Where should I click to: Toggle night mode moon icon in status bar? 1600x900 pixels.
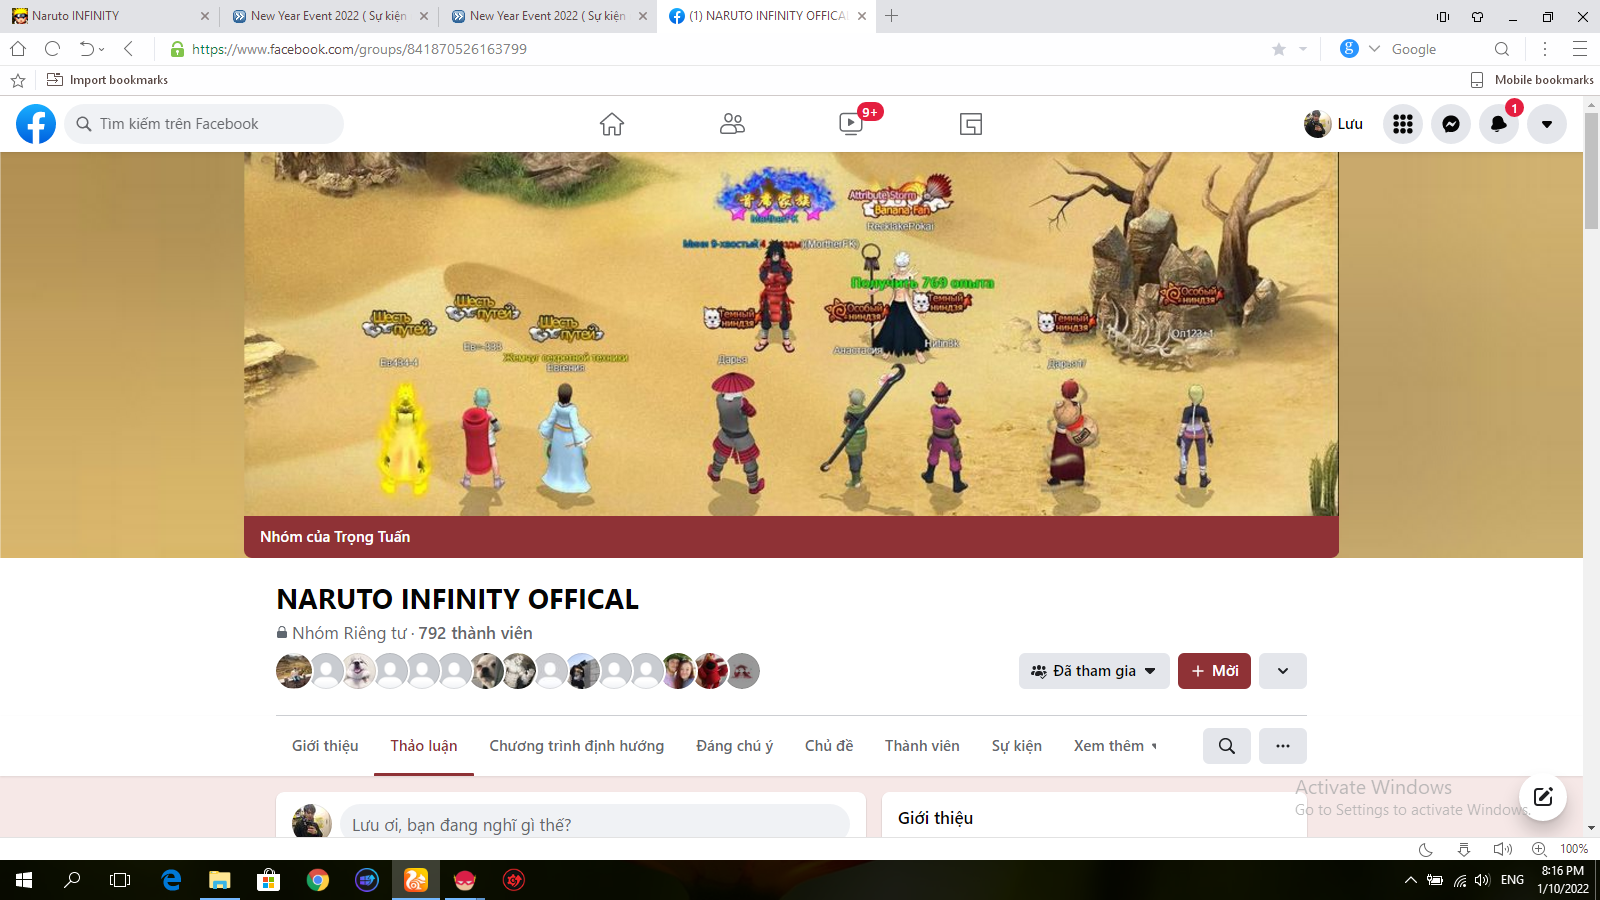point(1426,849)
